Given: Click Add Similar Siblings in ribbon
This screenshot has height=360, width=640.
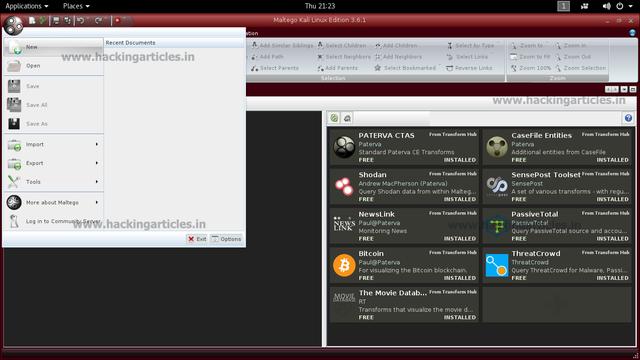Looking at the screenshot, I should pos(282,46).
